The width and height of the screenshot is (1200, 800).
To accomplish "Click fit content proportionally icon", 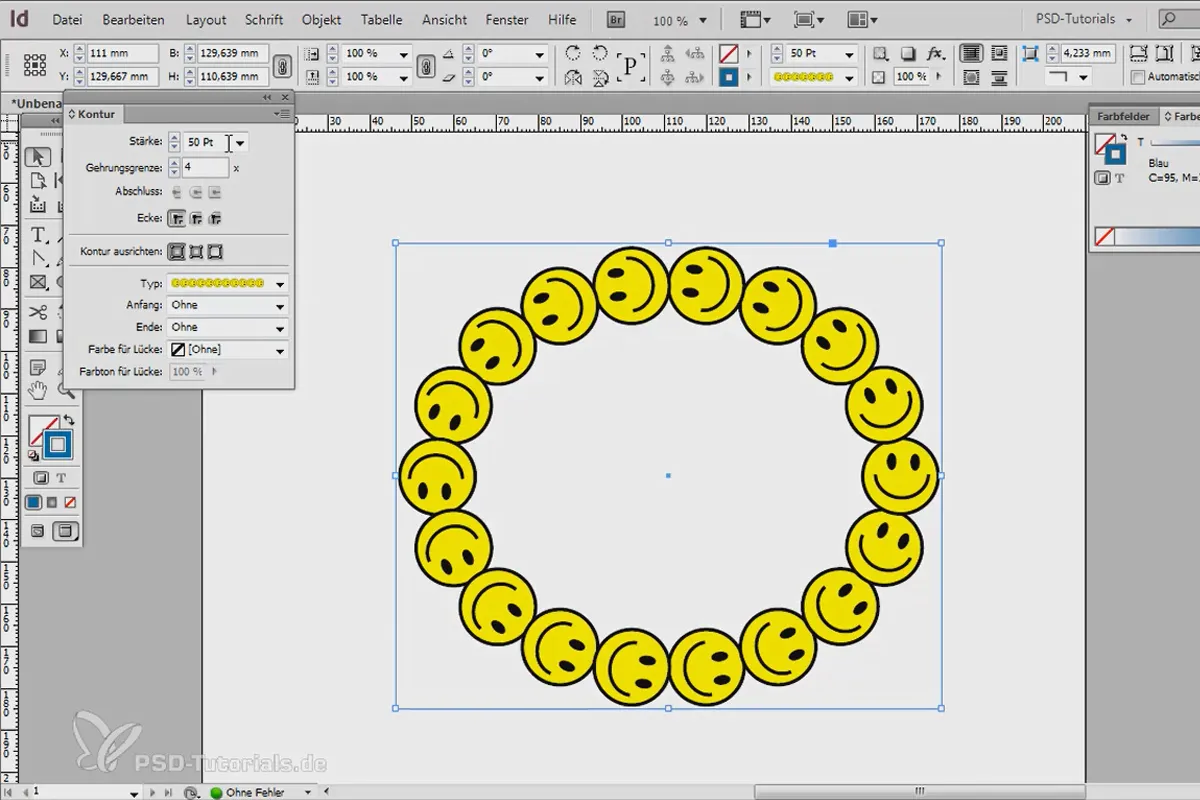I will [x=1165, y=54].
